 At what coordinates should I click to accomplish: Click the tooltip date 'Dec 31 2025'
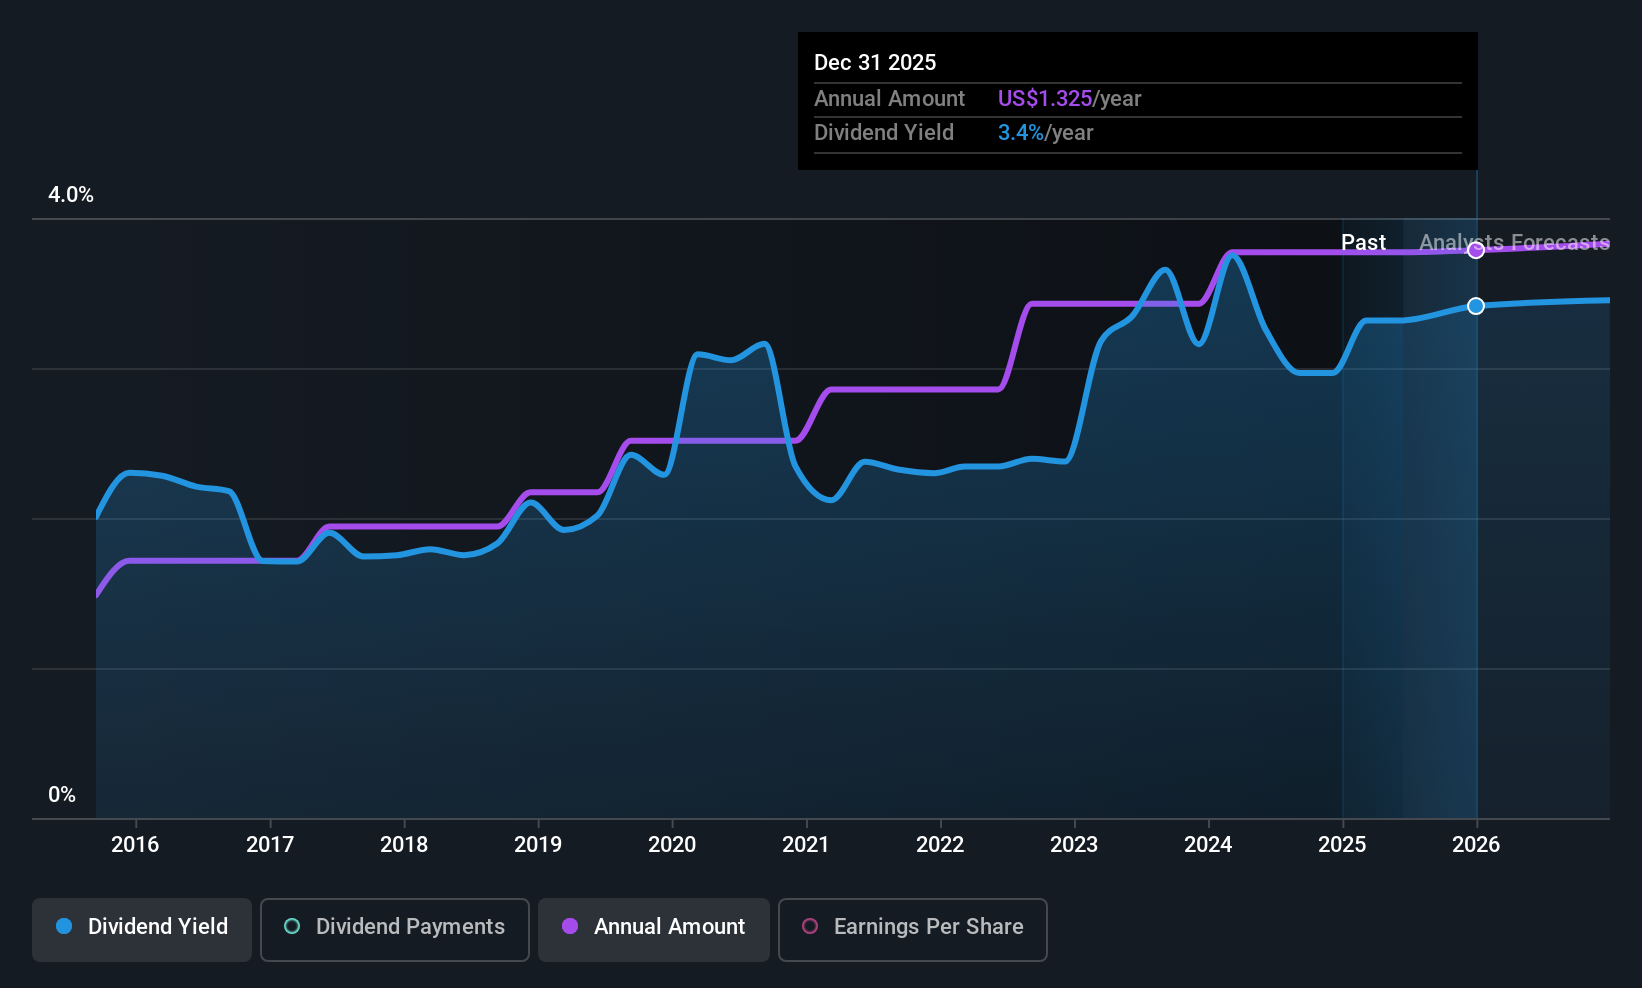(875, 63)
